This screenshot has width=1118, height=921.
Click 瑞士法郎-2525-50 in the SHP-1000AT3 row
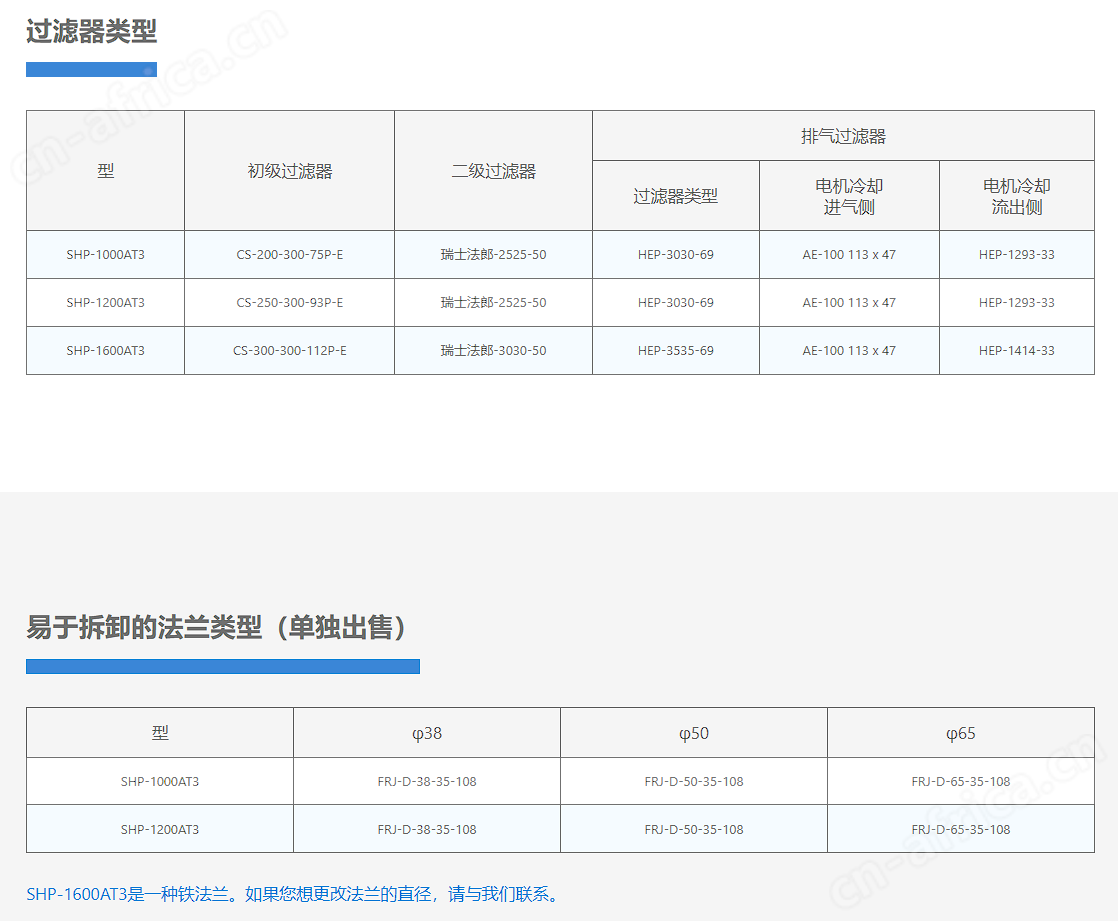click(493, 254)
